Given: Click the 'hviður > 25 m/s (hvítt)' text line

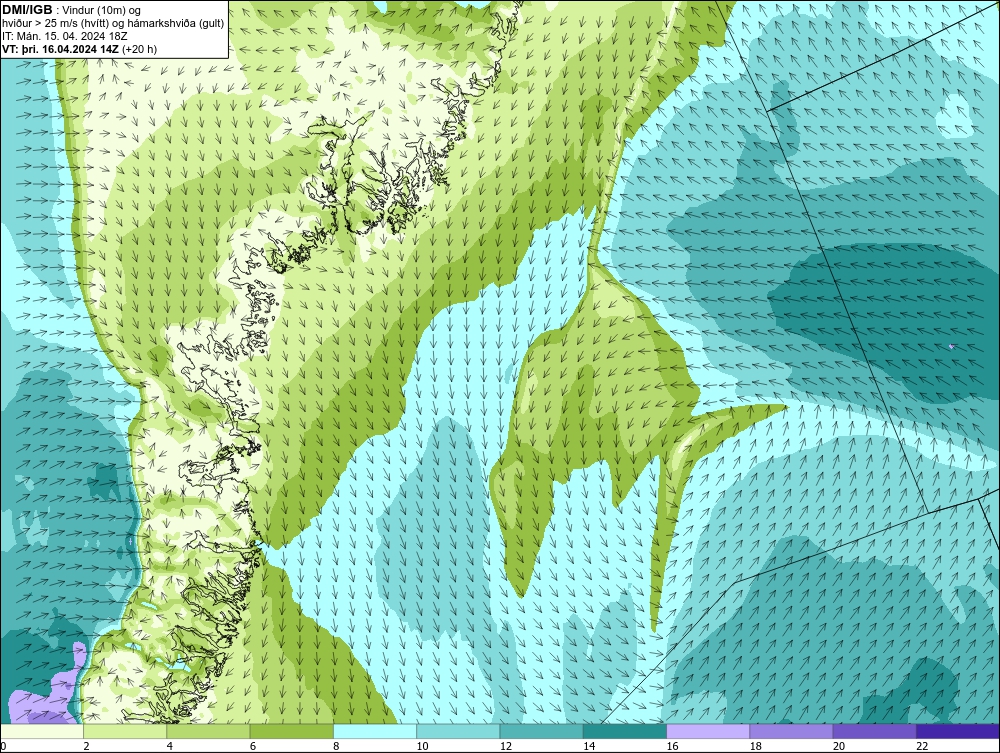Looking at the screenshot, I should 113,24.
